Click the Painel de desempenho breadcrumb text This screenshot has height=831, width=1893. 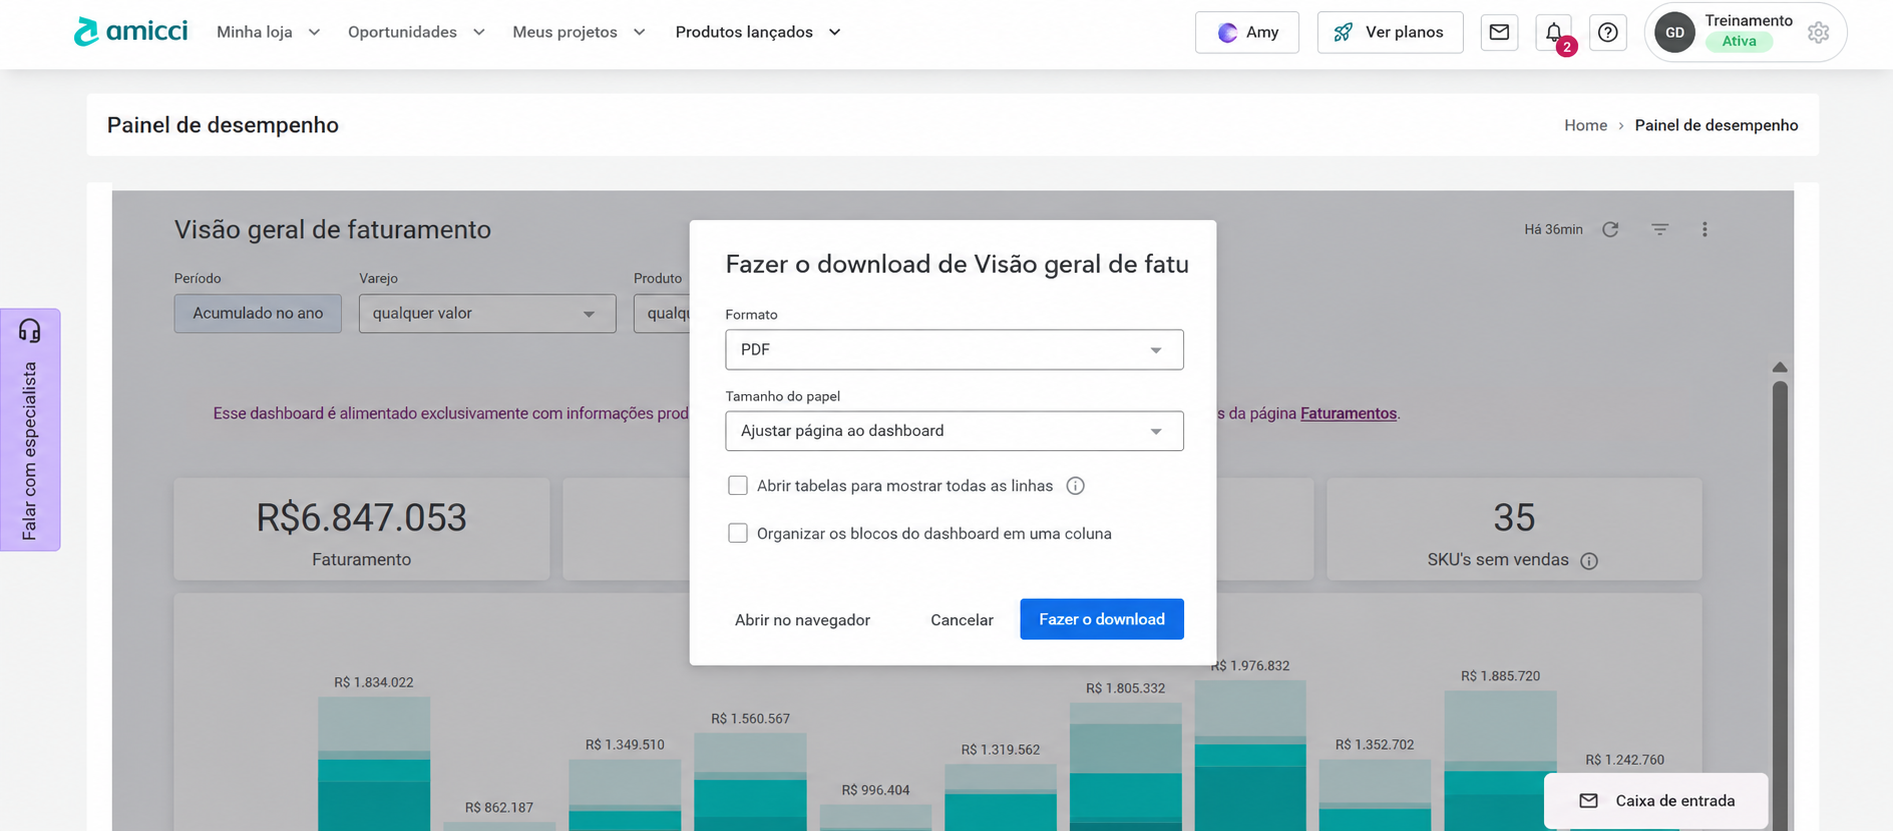(x=1716, y=125)
